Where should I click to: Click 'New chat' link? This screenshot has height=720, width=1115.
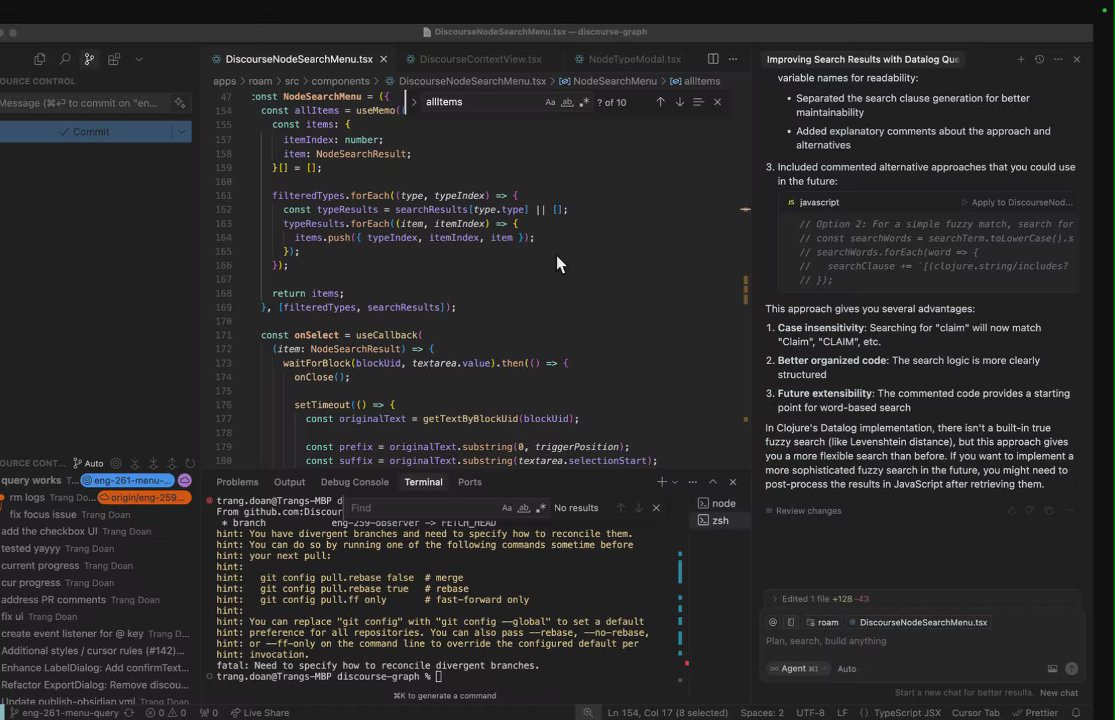1059,693
